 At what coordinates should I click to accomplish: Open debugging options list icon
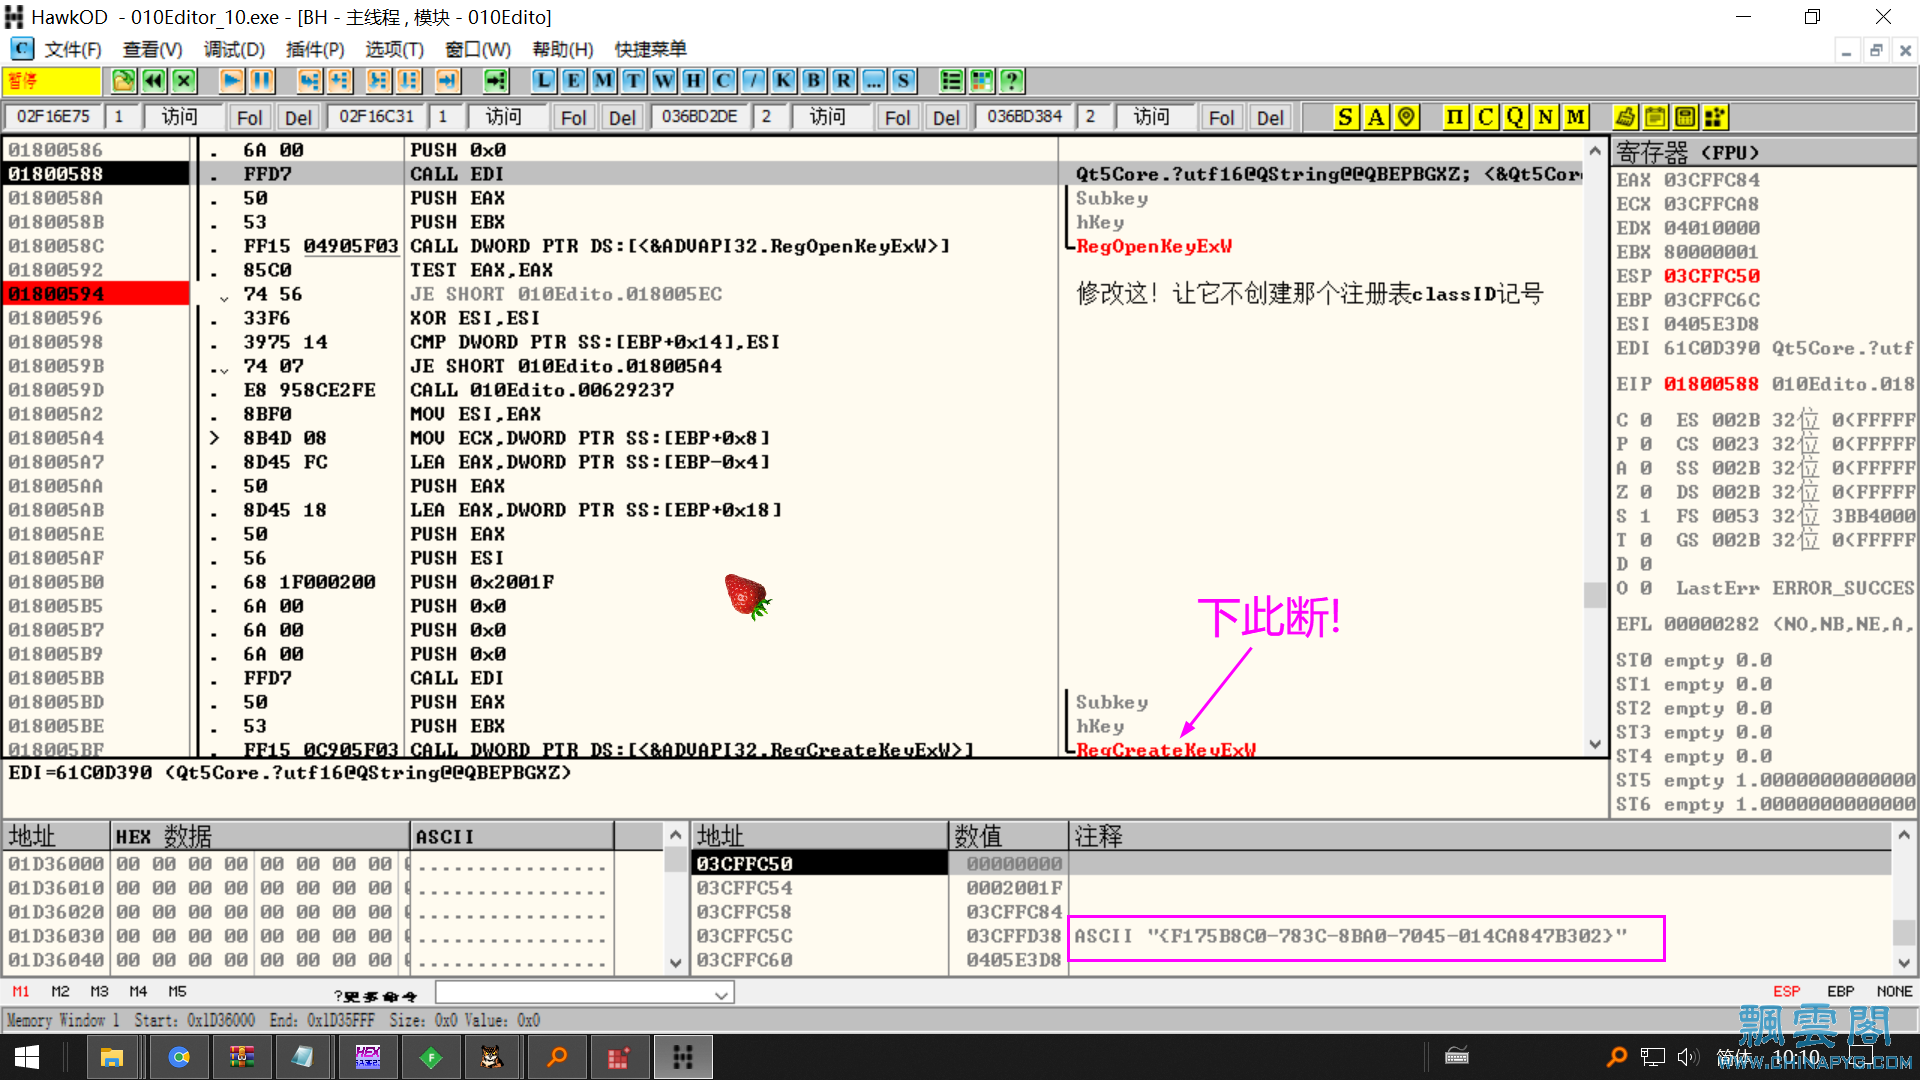[x=951, y=81]
